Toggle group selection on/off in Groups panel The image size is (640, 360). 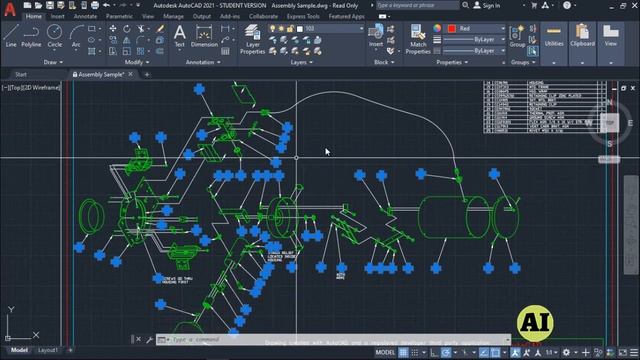[533, 51]
